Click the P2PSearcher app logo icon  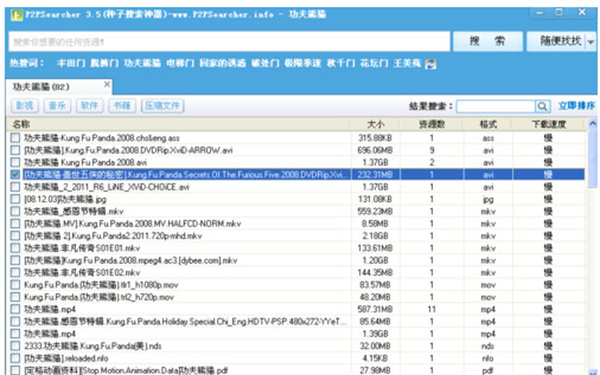tap(17, 15)
